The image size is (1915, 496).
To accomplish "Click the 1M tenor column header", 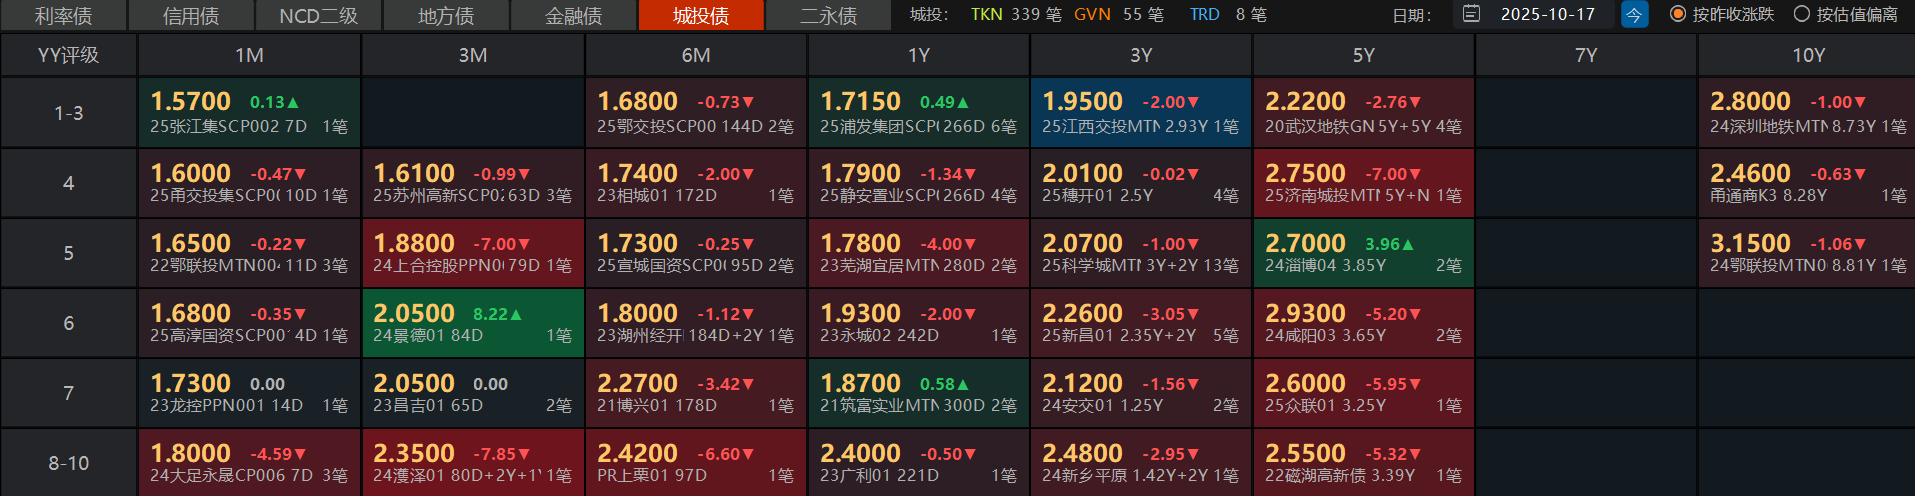I will coord(249,55).
